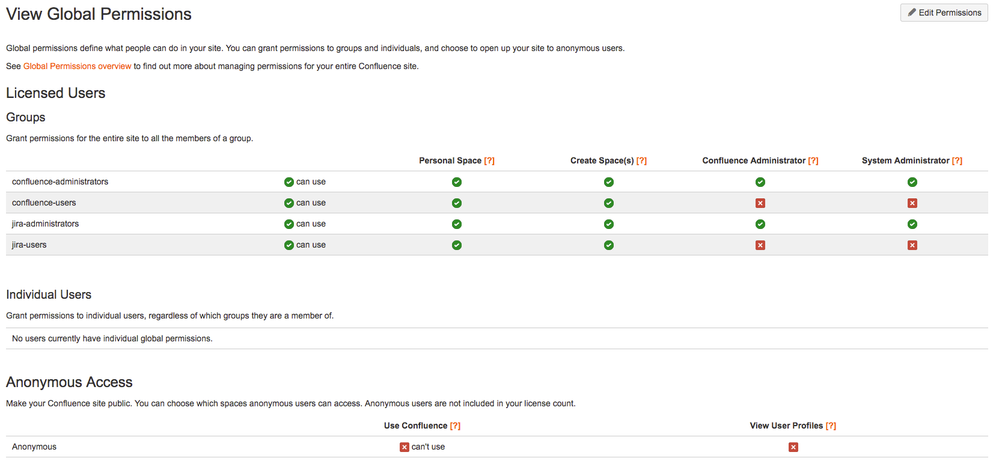Click confluence-users Create Space(s) check icon
Viewport: 999px width, 470px height.
[x=609, y=203]
